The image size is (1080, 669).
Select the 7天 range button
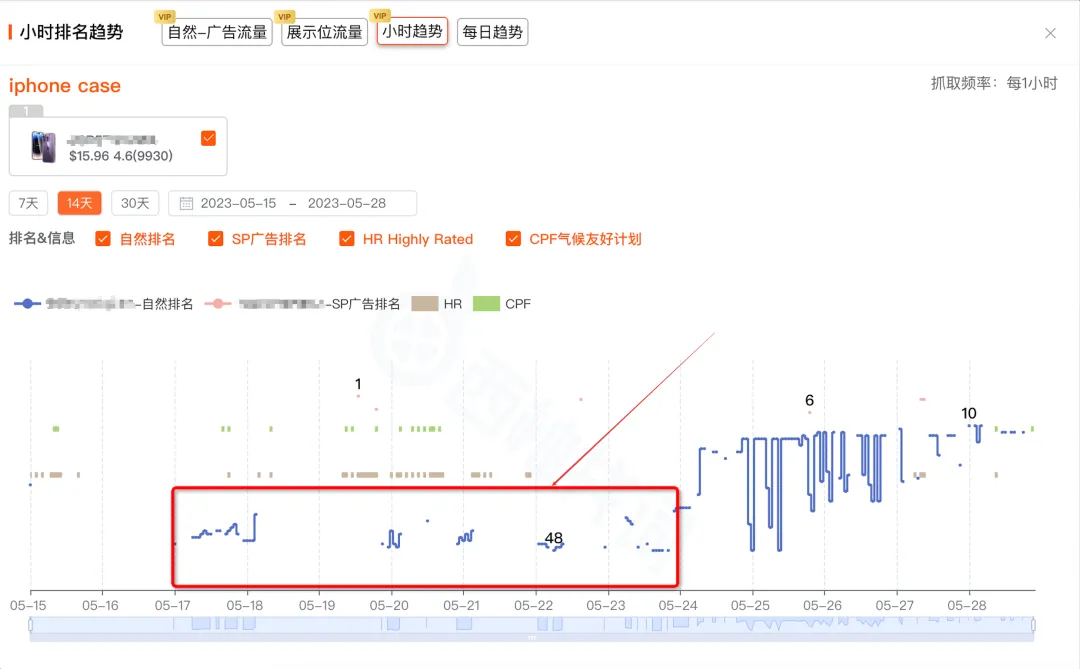pos(28,203)
